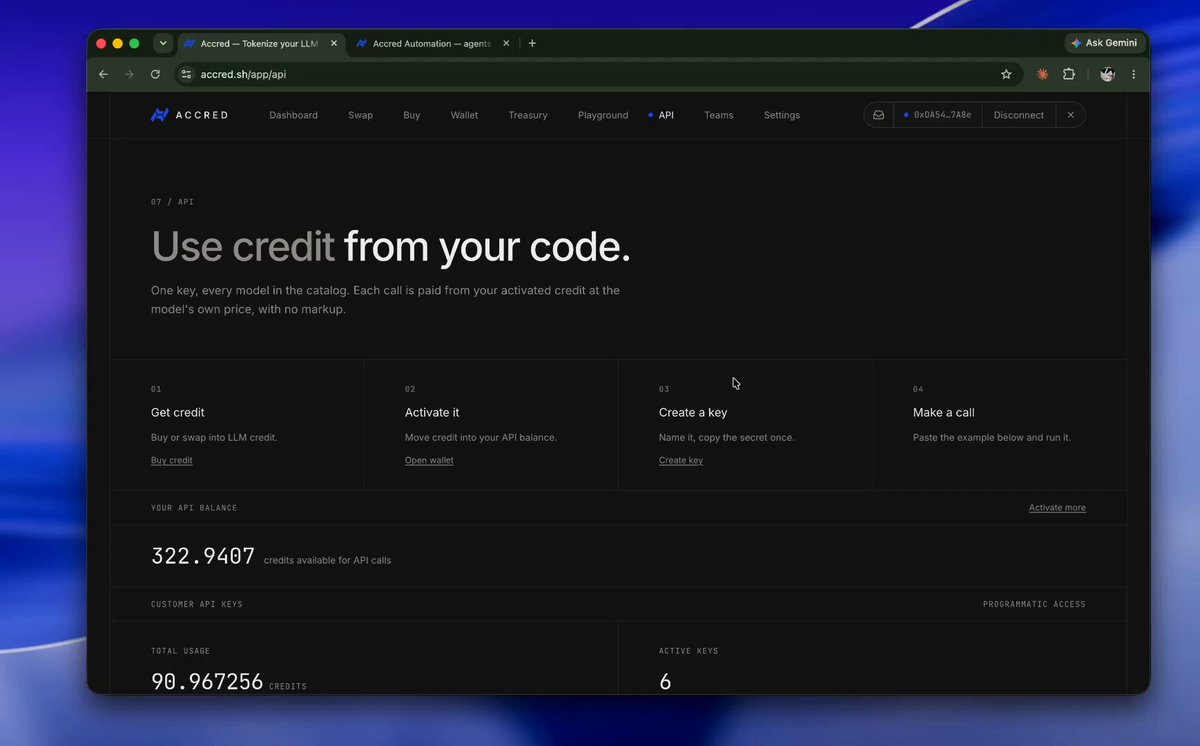Click the 'Activate more' link
The height and width of the screenshot is (746, 1200).
coord(1057,508)
